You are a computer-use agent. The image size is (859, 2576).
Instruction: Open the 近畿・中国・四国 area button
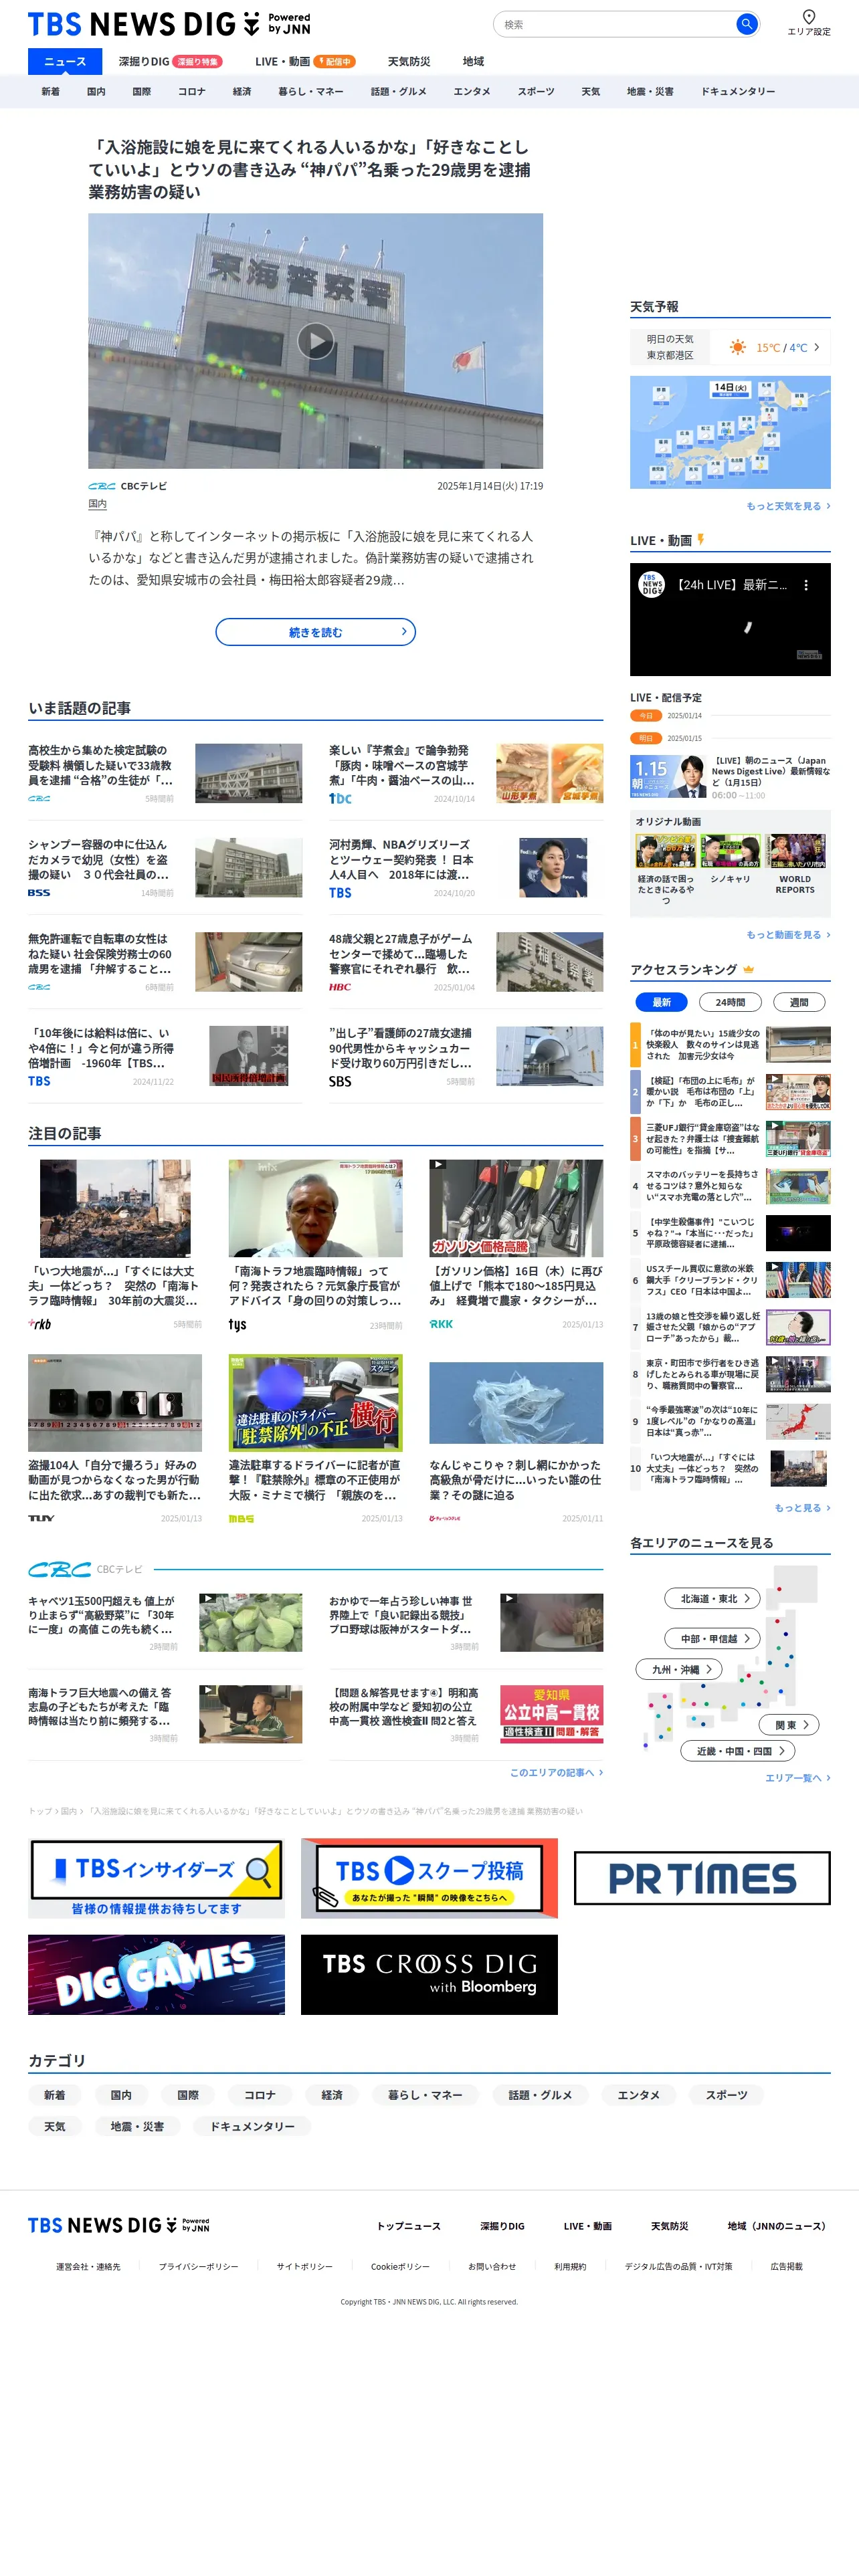point(738,1751)
